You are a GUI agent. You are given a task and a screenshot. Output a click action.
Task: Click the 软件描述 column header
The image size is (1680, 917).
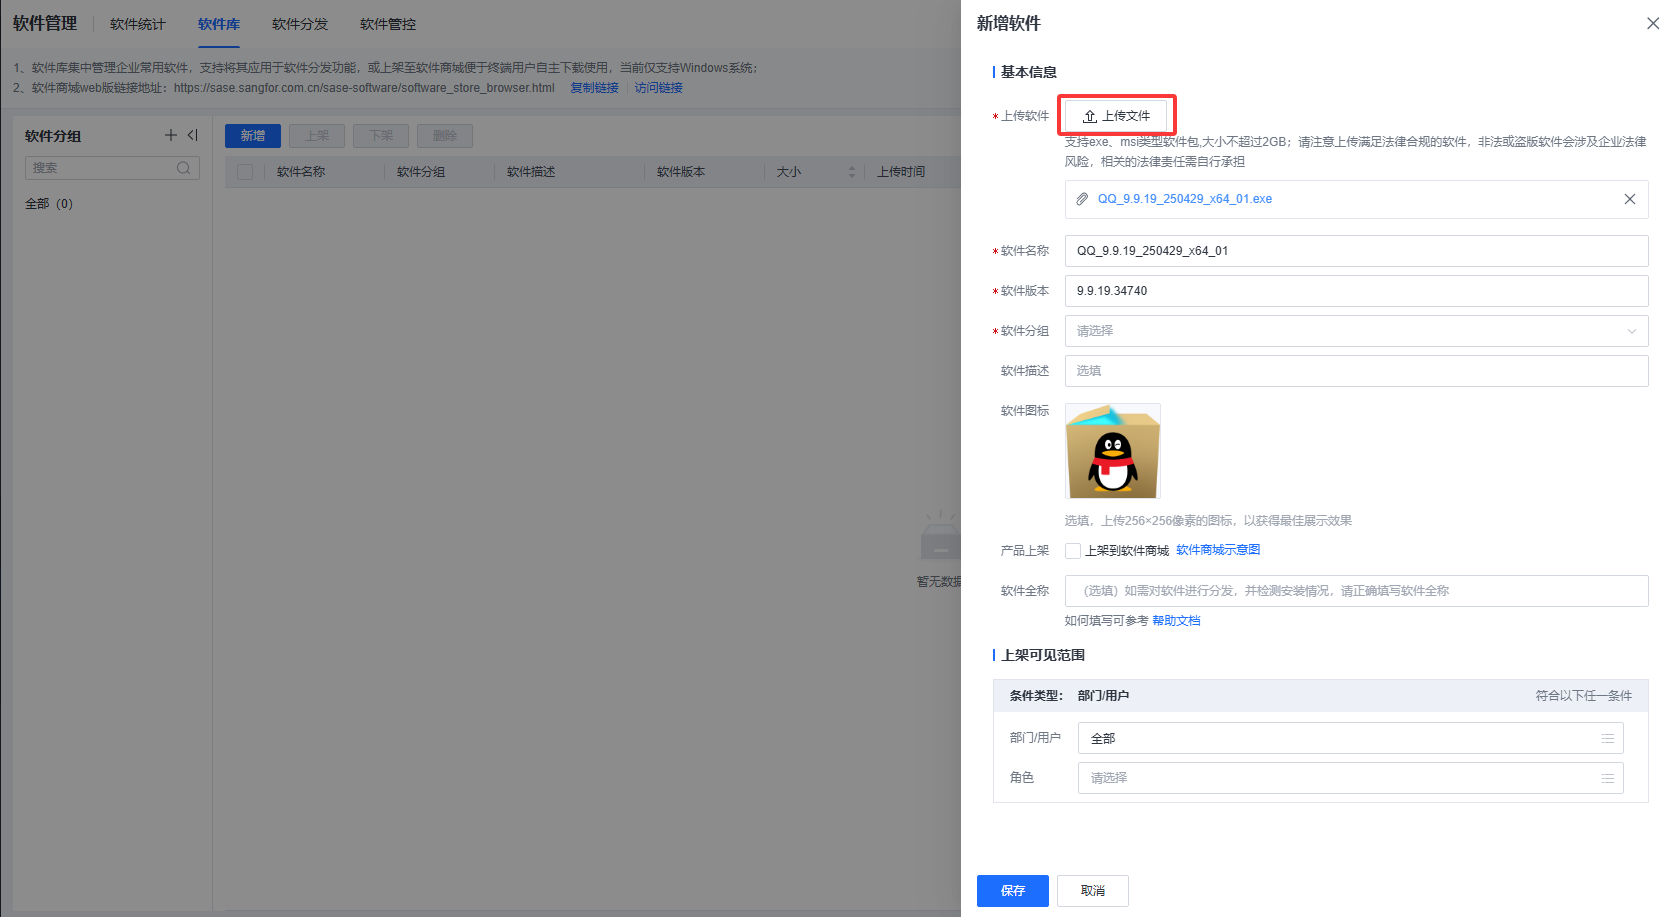pos(531,172)
